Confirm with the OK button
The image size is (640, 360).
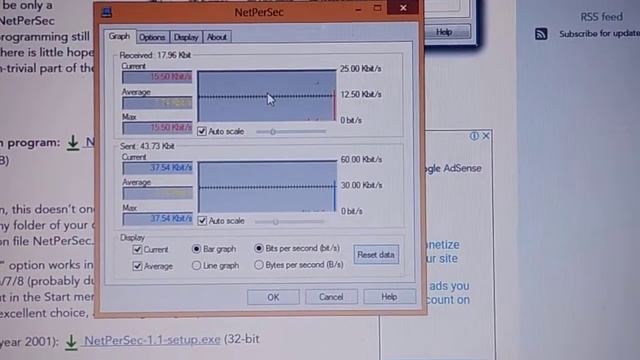click(x=273, y=297)
